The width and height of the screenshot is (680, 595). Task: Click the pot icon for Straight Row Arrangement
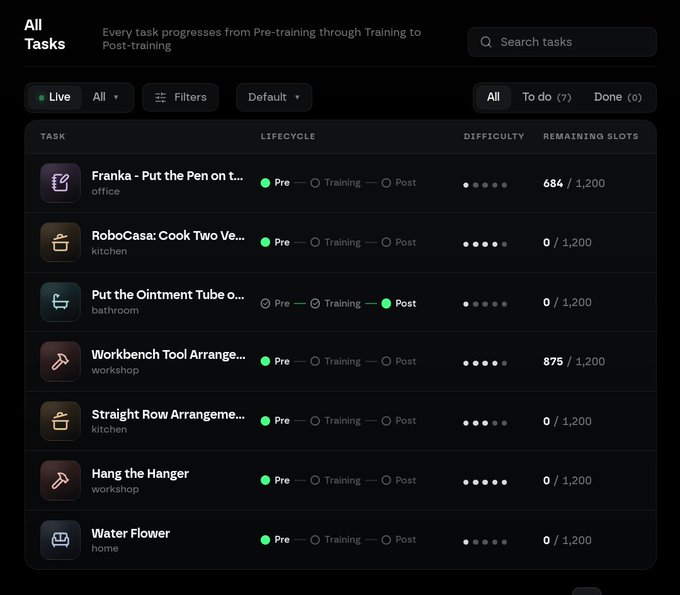(x=60, y=421)
